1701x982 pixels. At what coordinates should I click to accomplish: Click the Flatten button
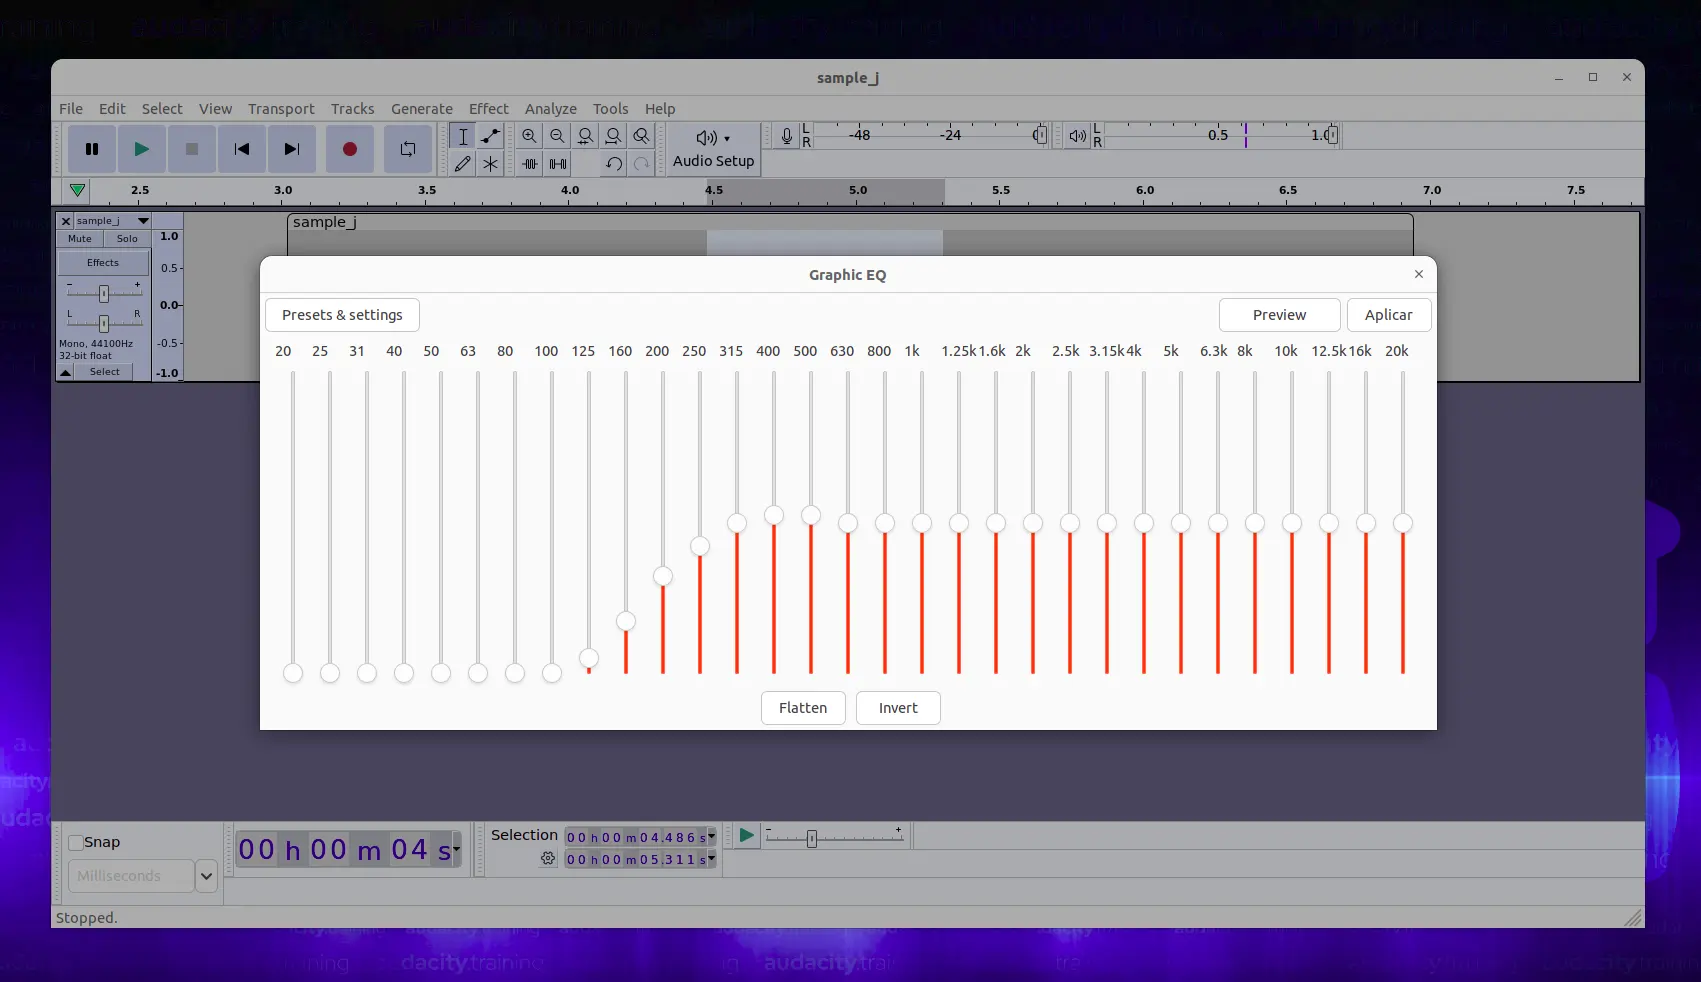(803, 708)
